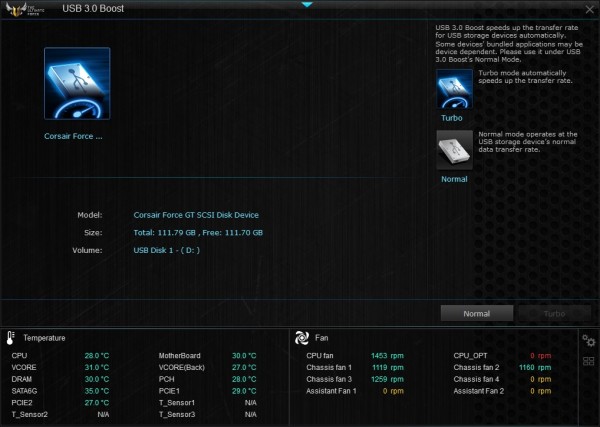
Task: Click the TUF logo in title bar
Action: [25, 9]
